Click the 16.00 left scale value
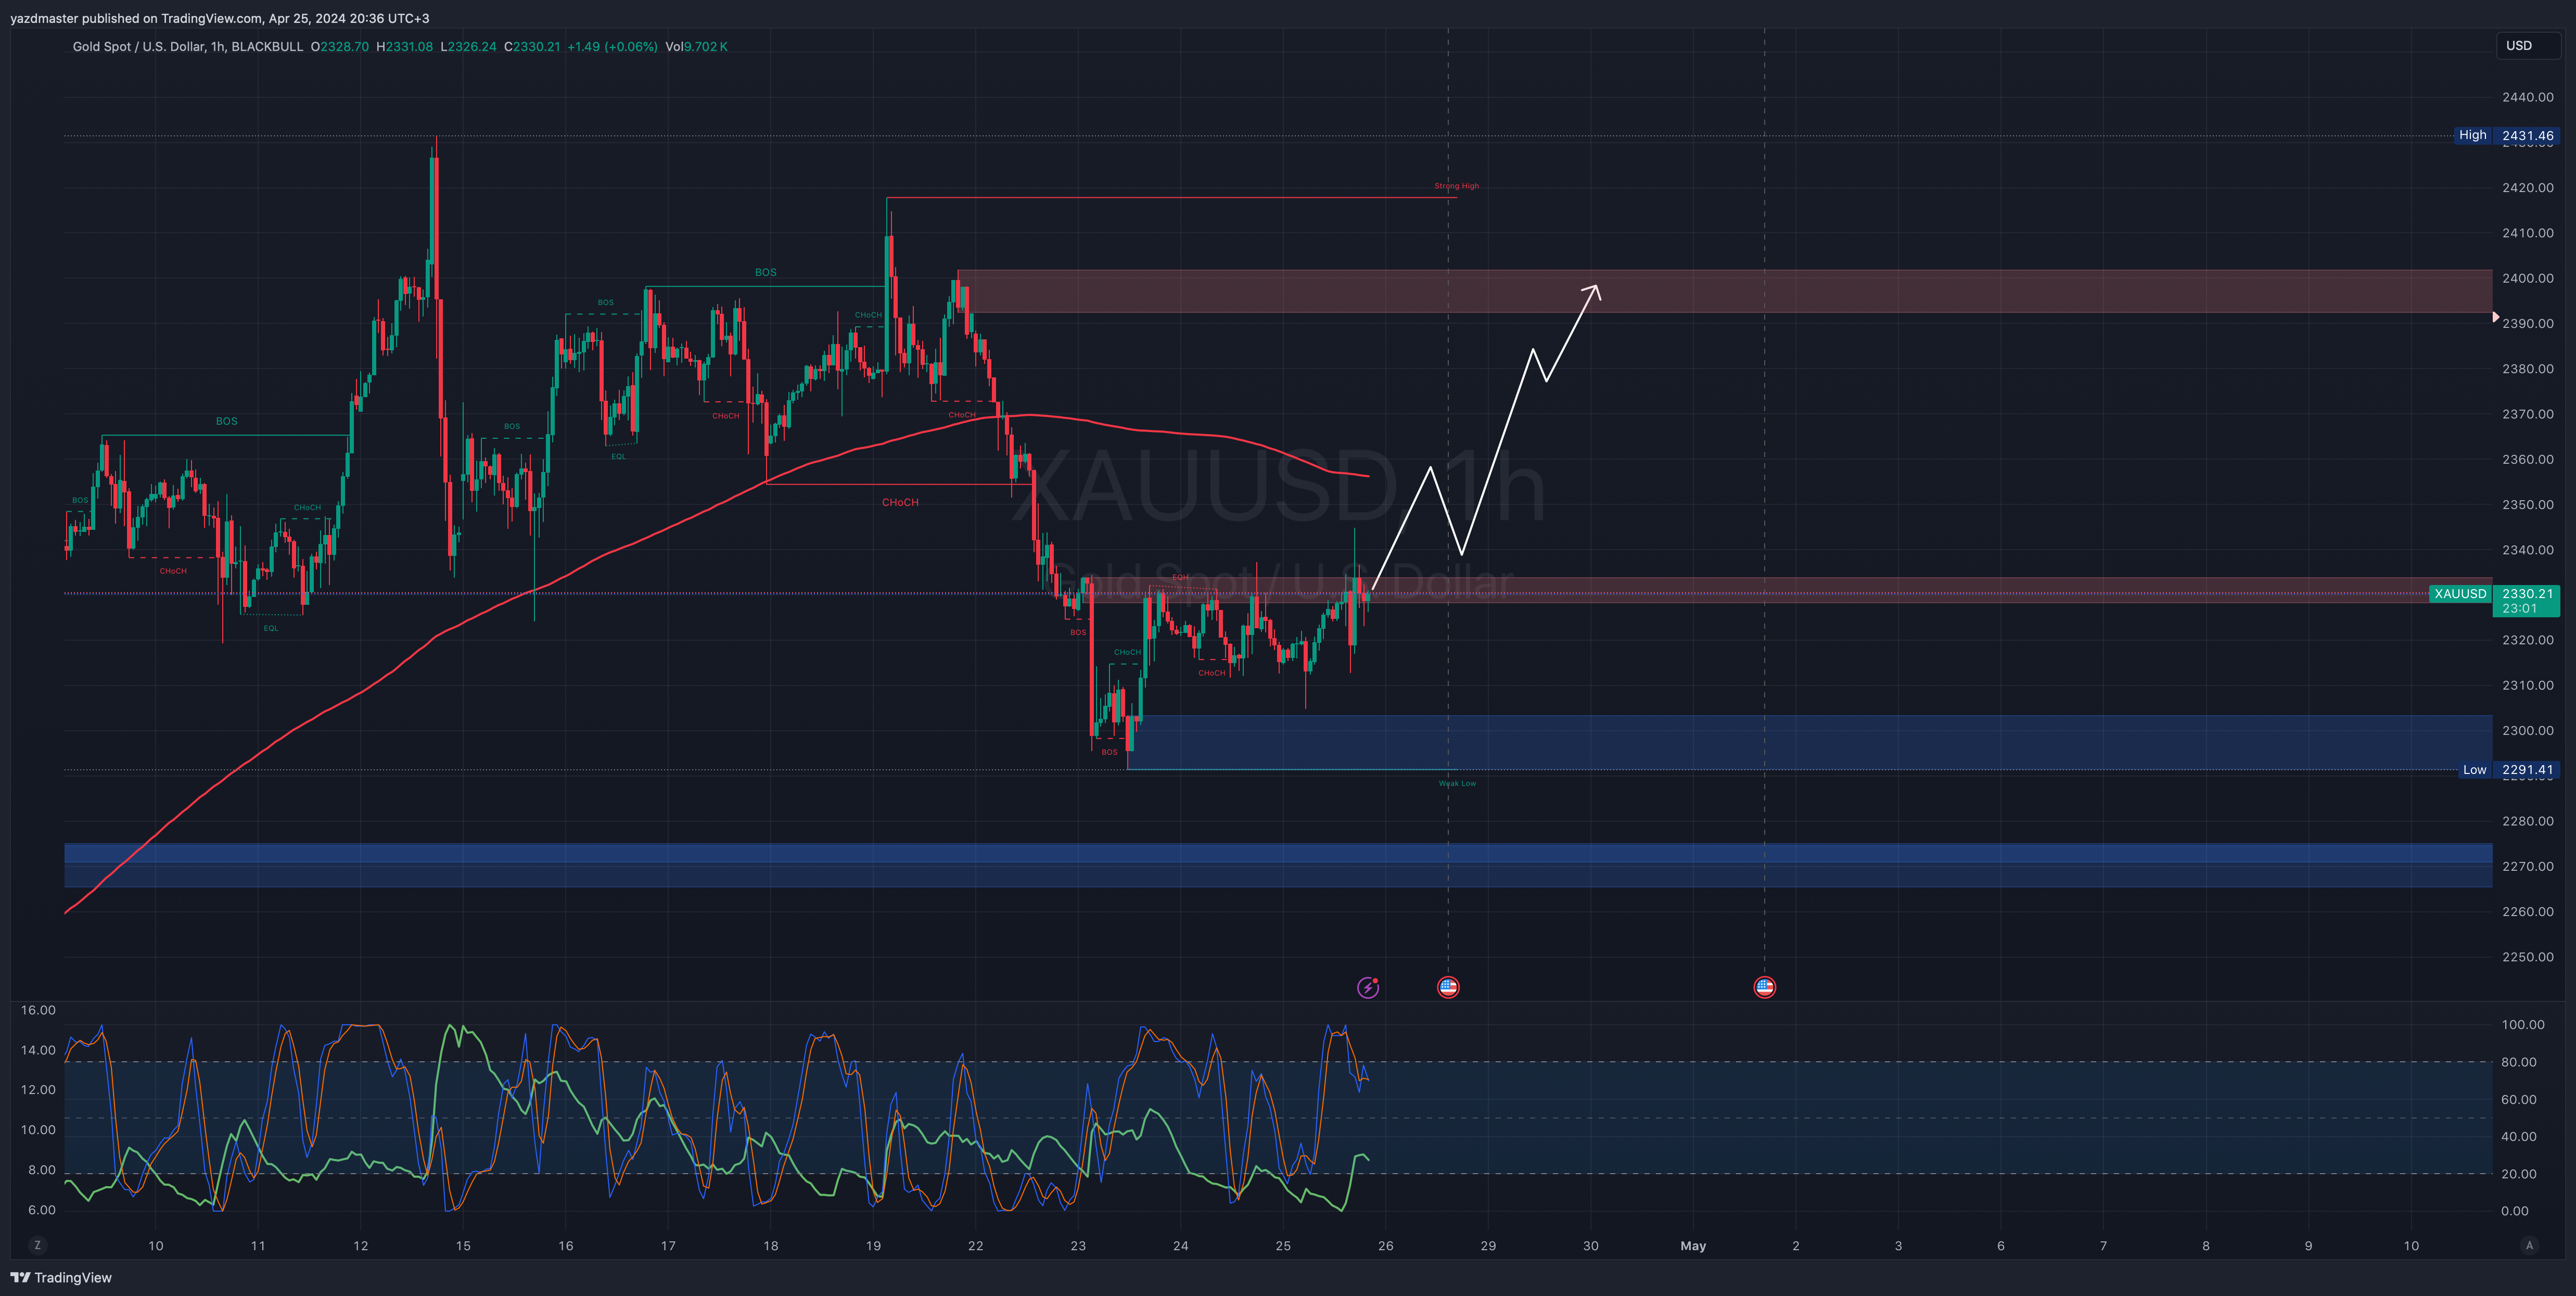Image resolution: width=2576 pixels, height=1296 pixels. (39, 1010)
